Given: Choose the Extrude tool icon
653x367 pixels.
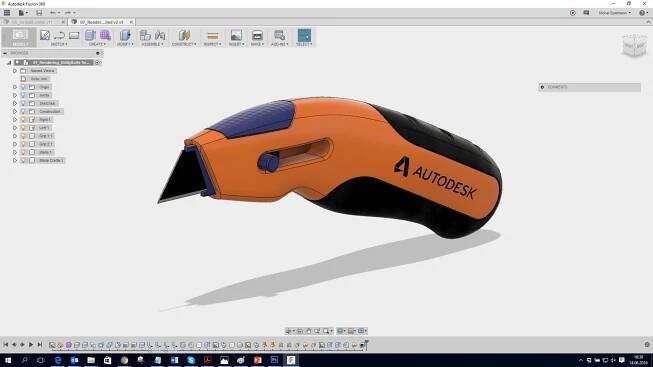Looking at the screenshot, I should [x=90, y=35].
